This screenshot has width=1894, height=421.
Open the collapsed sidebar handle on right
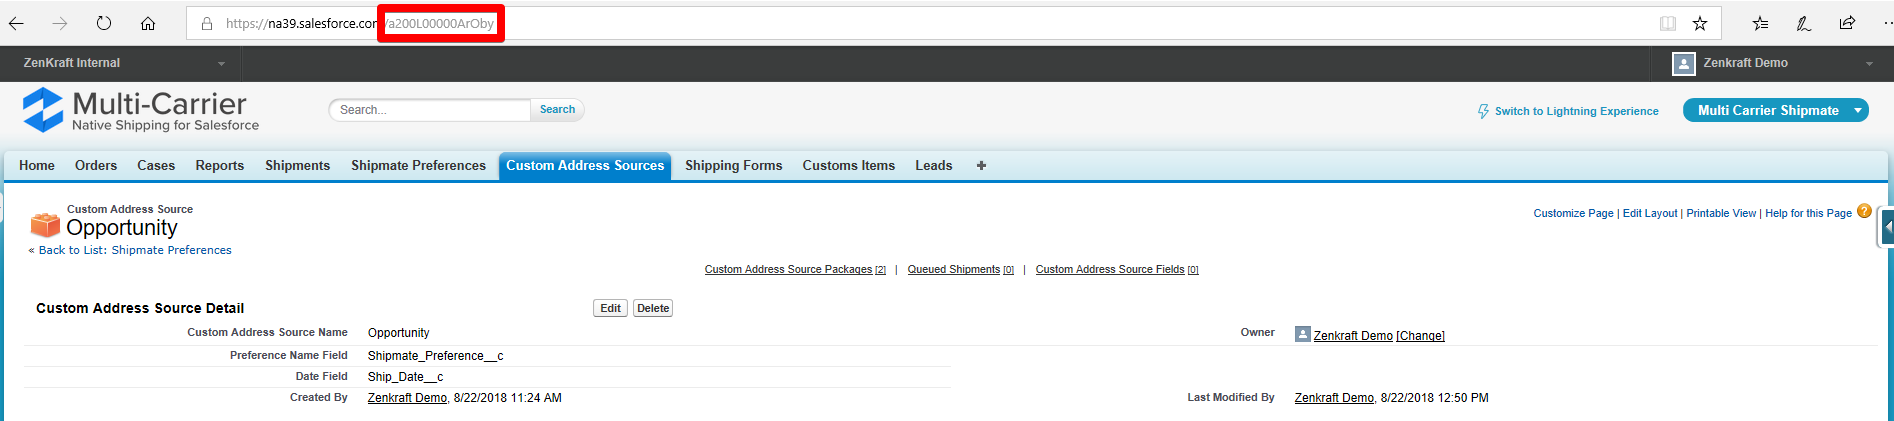1887,227
